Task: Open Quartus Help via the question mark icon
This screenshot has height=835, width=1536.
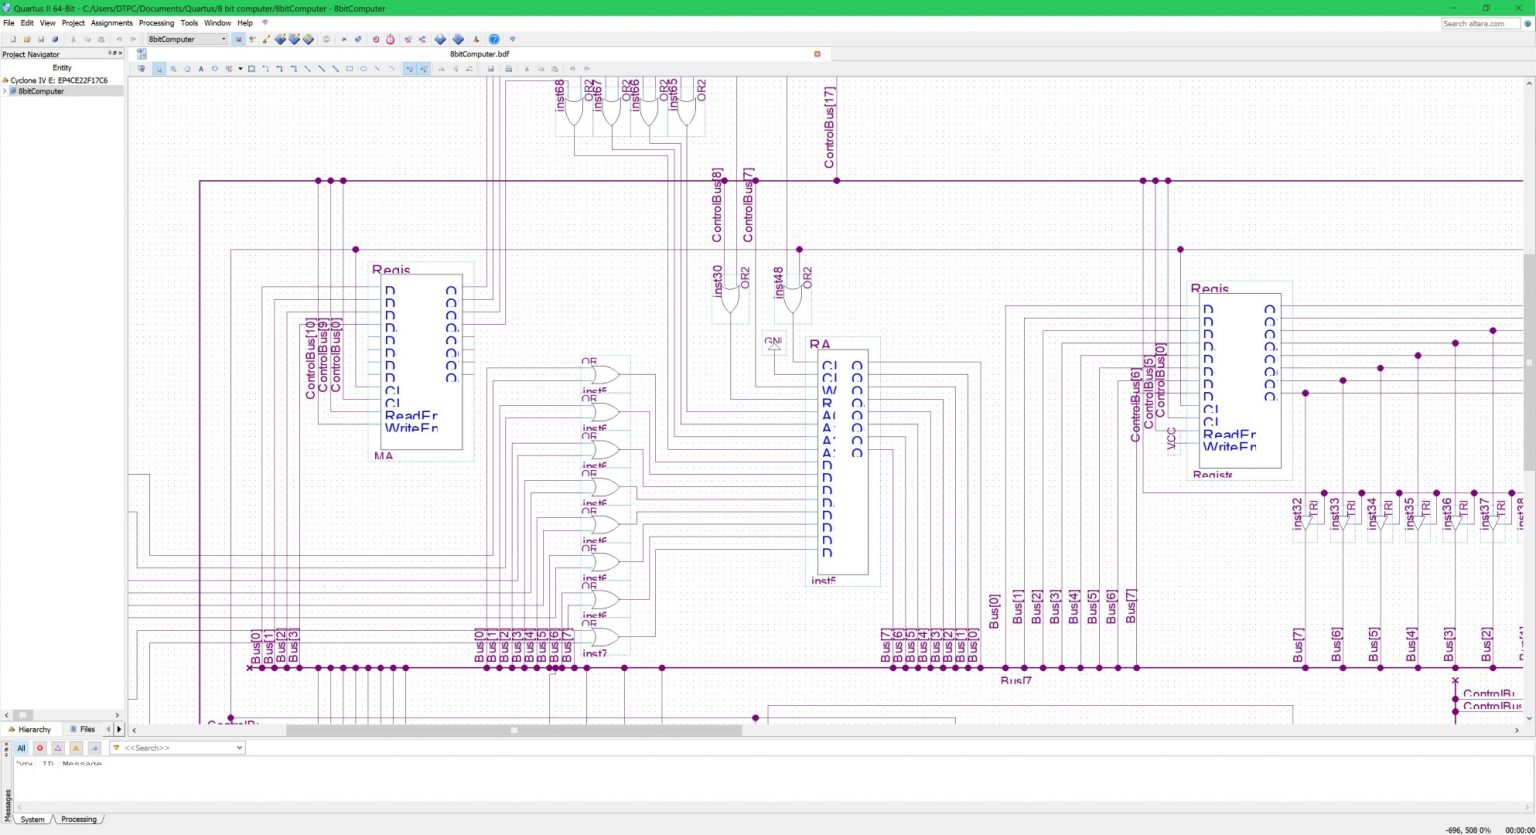Action: click(x=493, y=39)
